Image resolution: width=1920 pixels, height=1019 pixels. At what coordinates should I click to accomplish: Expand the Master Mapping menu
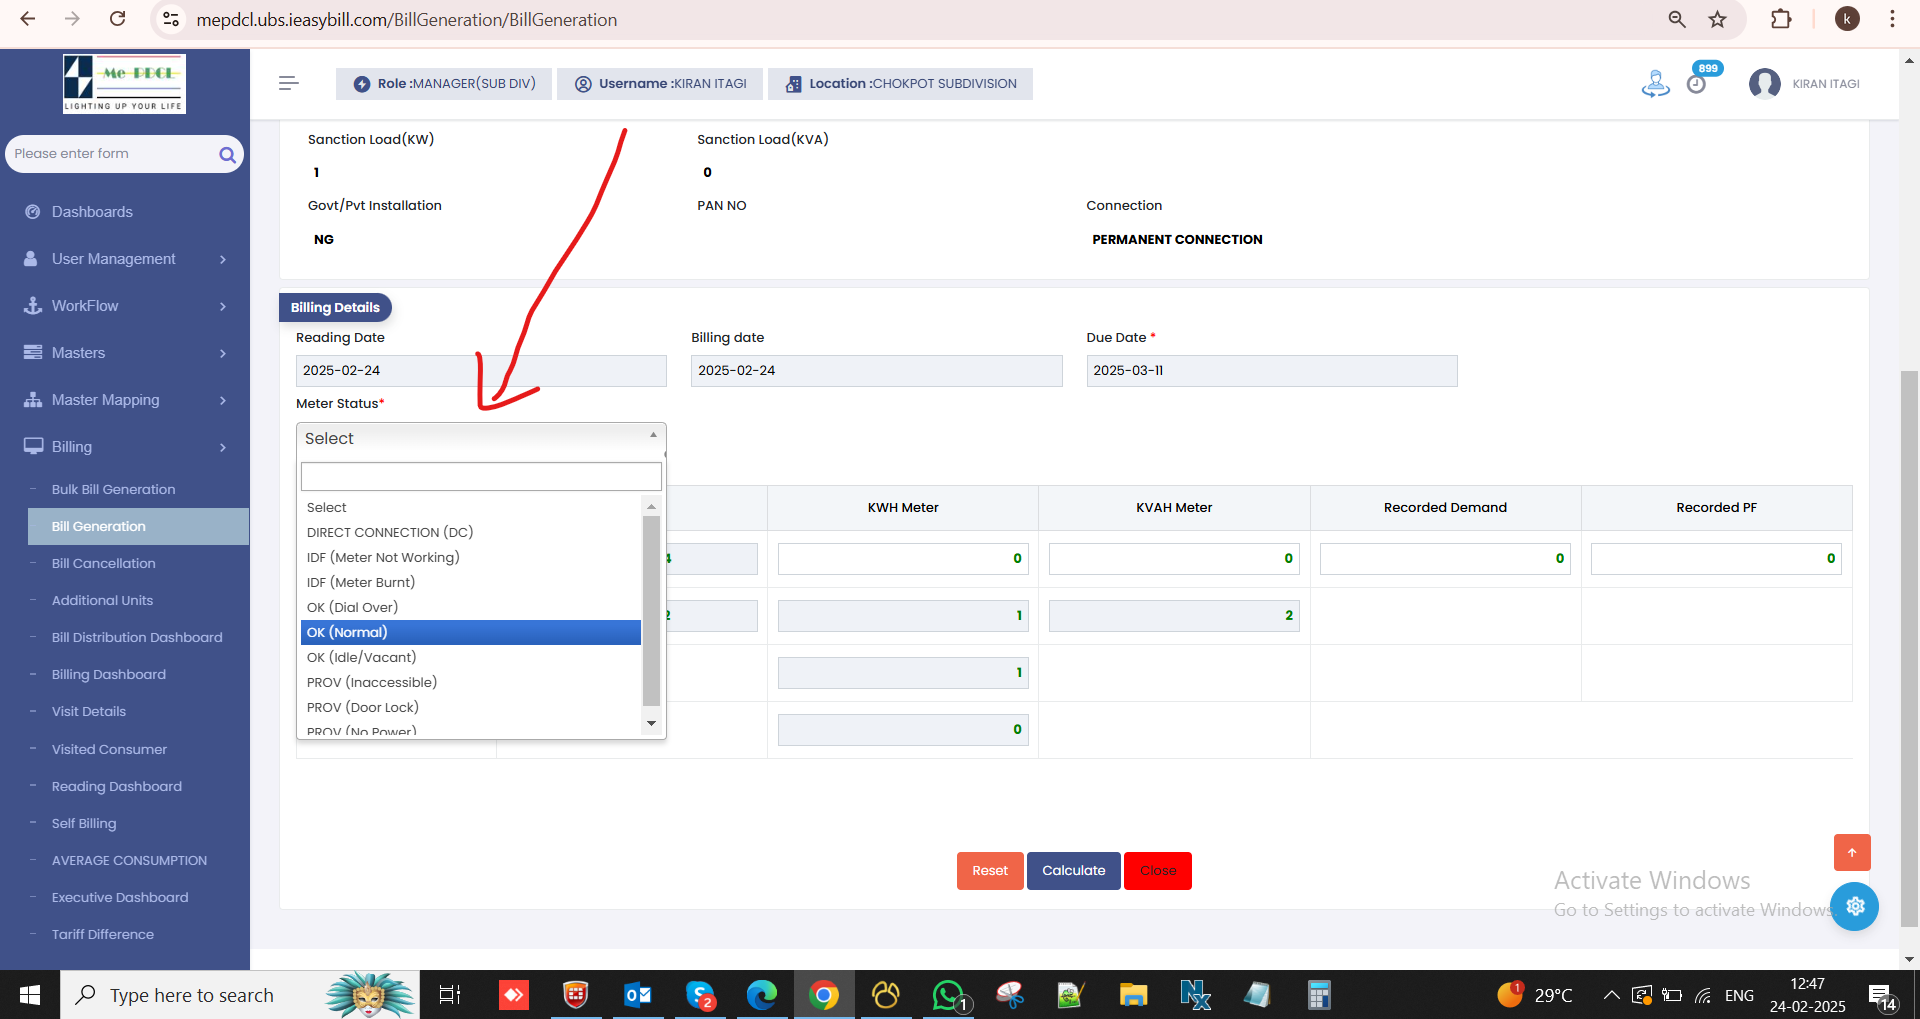pyautogui.click(x=126, y=400)
